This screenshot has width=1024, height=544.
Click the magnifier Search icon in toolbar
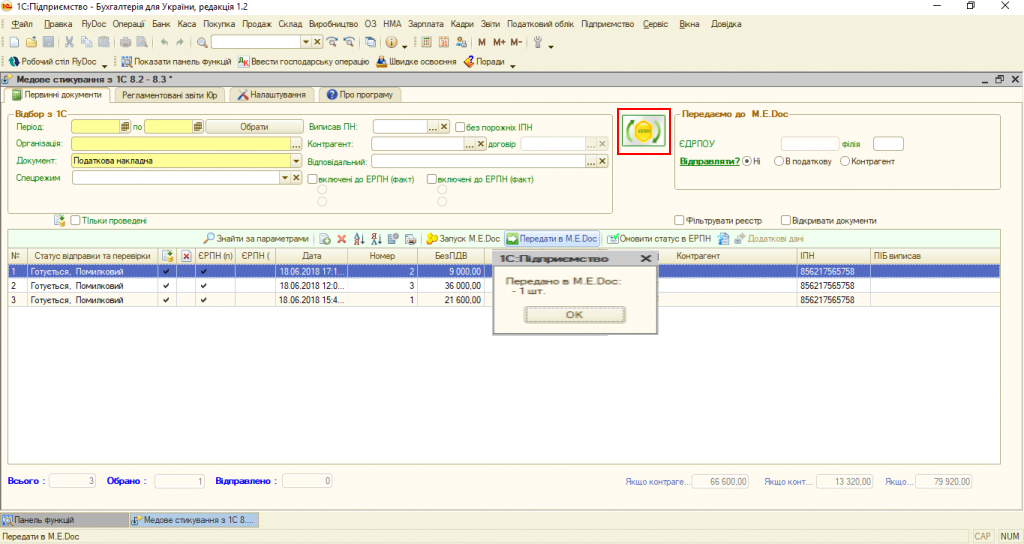pos(202,42)
